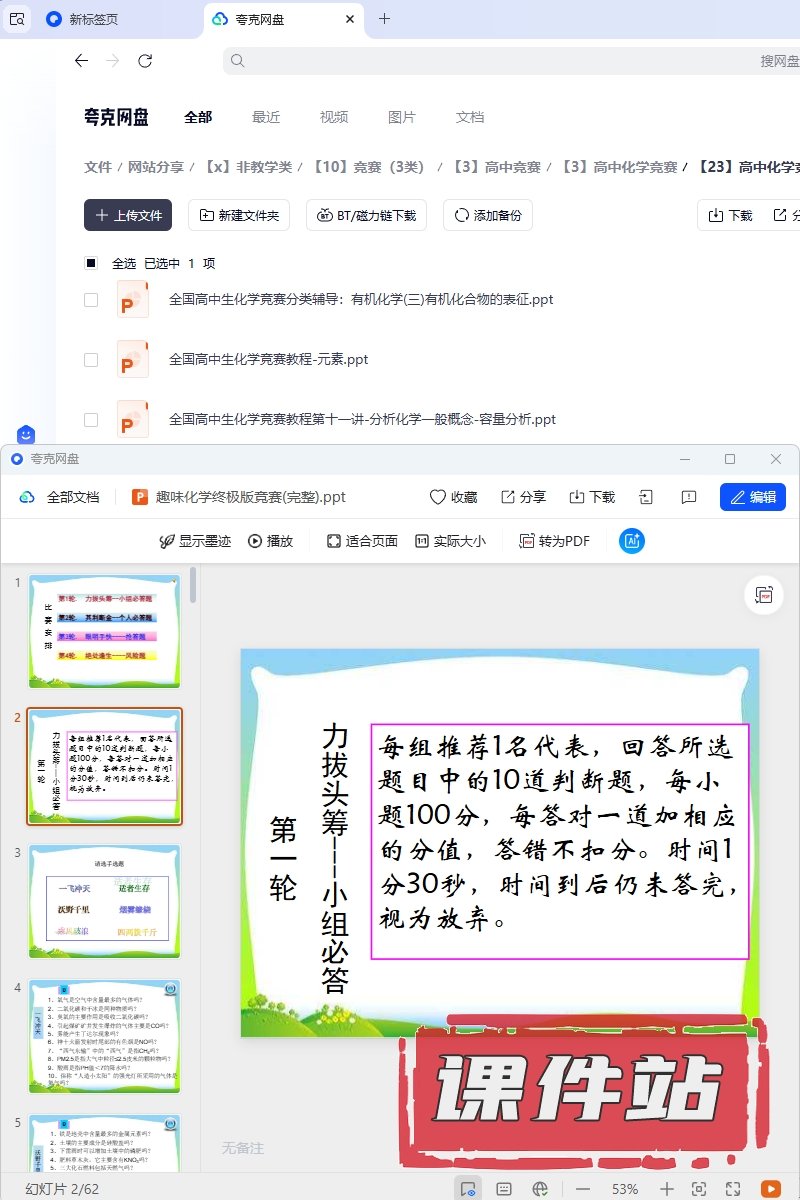Start slideshow with orange play icon
800x1200 pixels.
click(770, 1189)
